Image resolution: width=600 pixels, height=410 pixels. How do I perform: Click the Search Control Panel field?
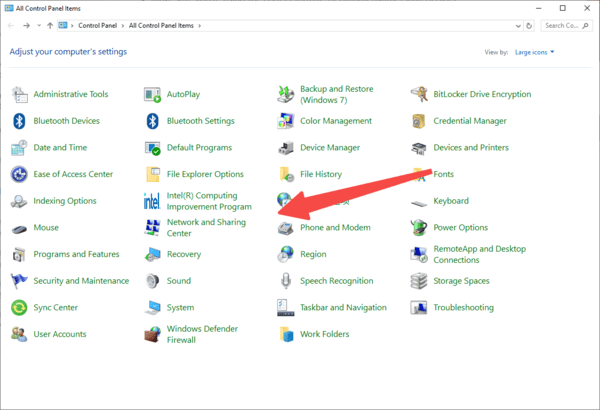[567, 26]
